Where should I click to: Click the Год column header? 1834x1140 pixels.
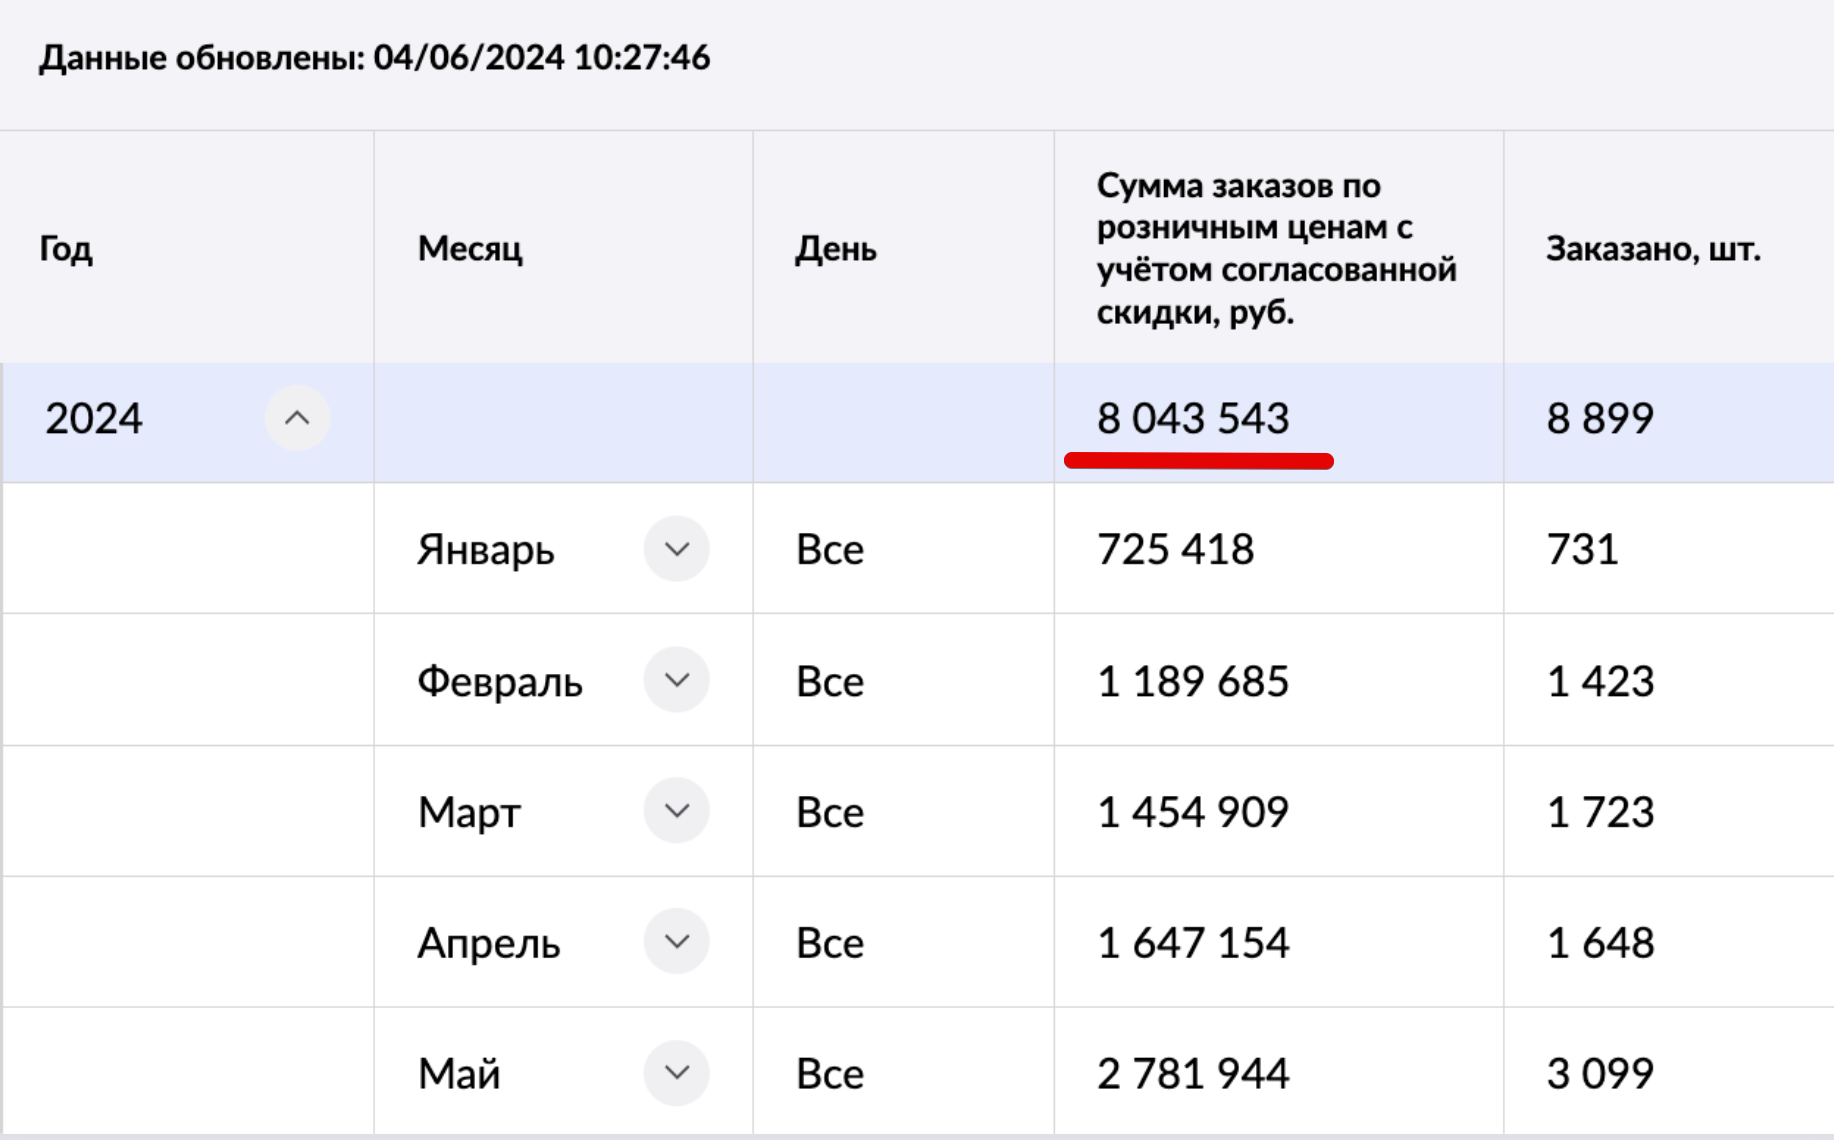[66, 248]
